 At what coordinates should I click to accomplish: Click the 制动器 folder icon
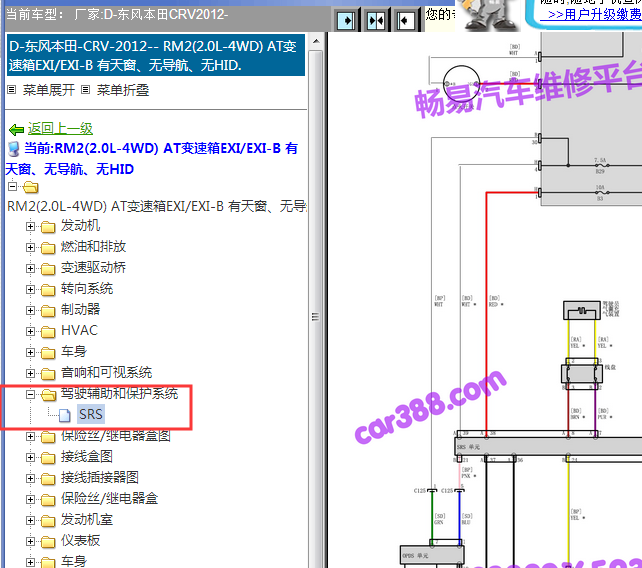tap(48, 310)
